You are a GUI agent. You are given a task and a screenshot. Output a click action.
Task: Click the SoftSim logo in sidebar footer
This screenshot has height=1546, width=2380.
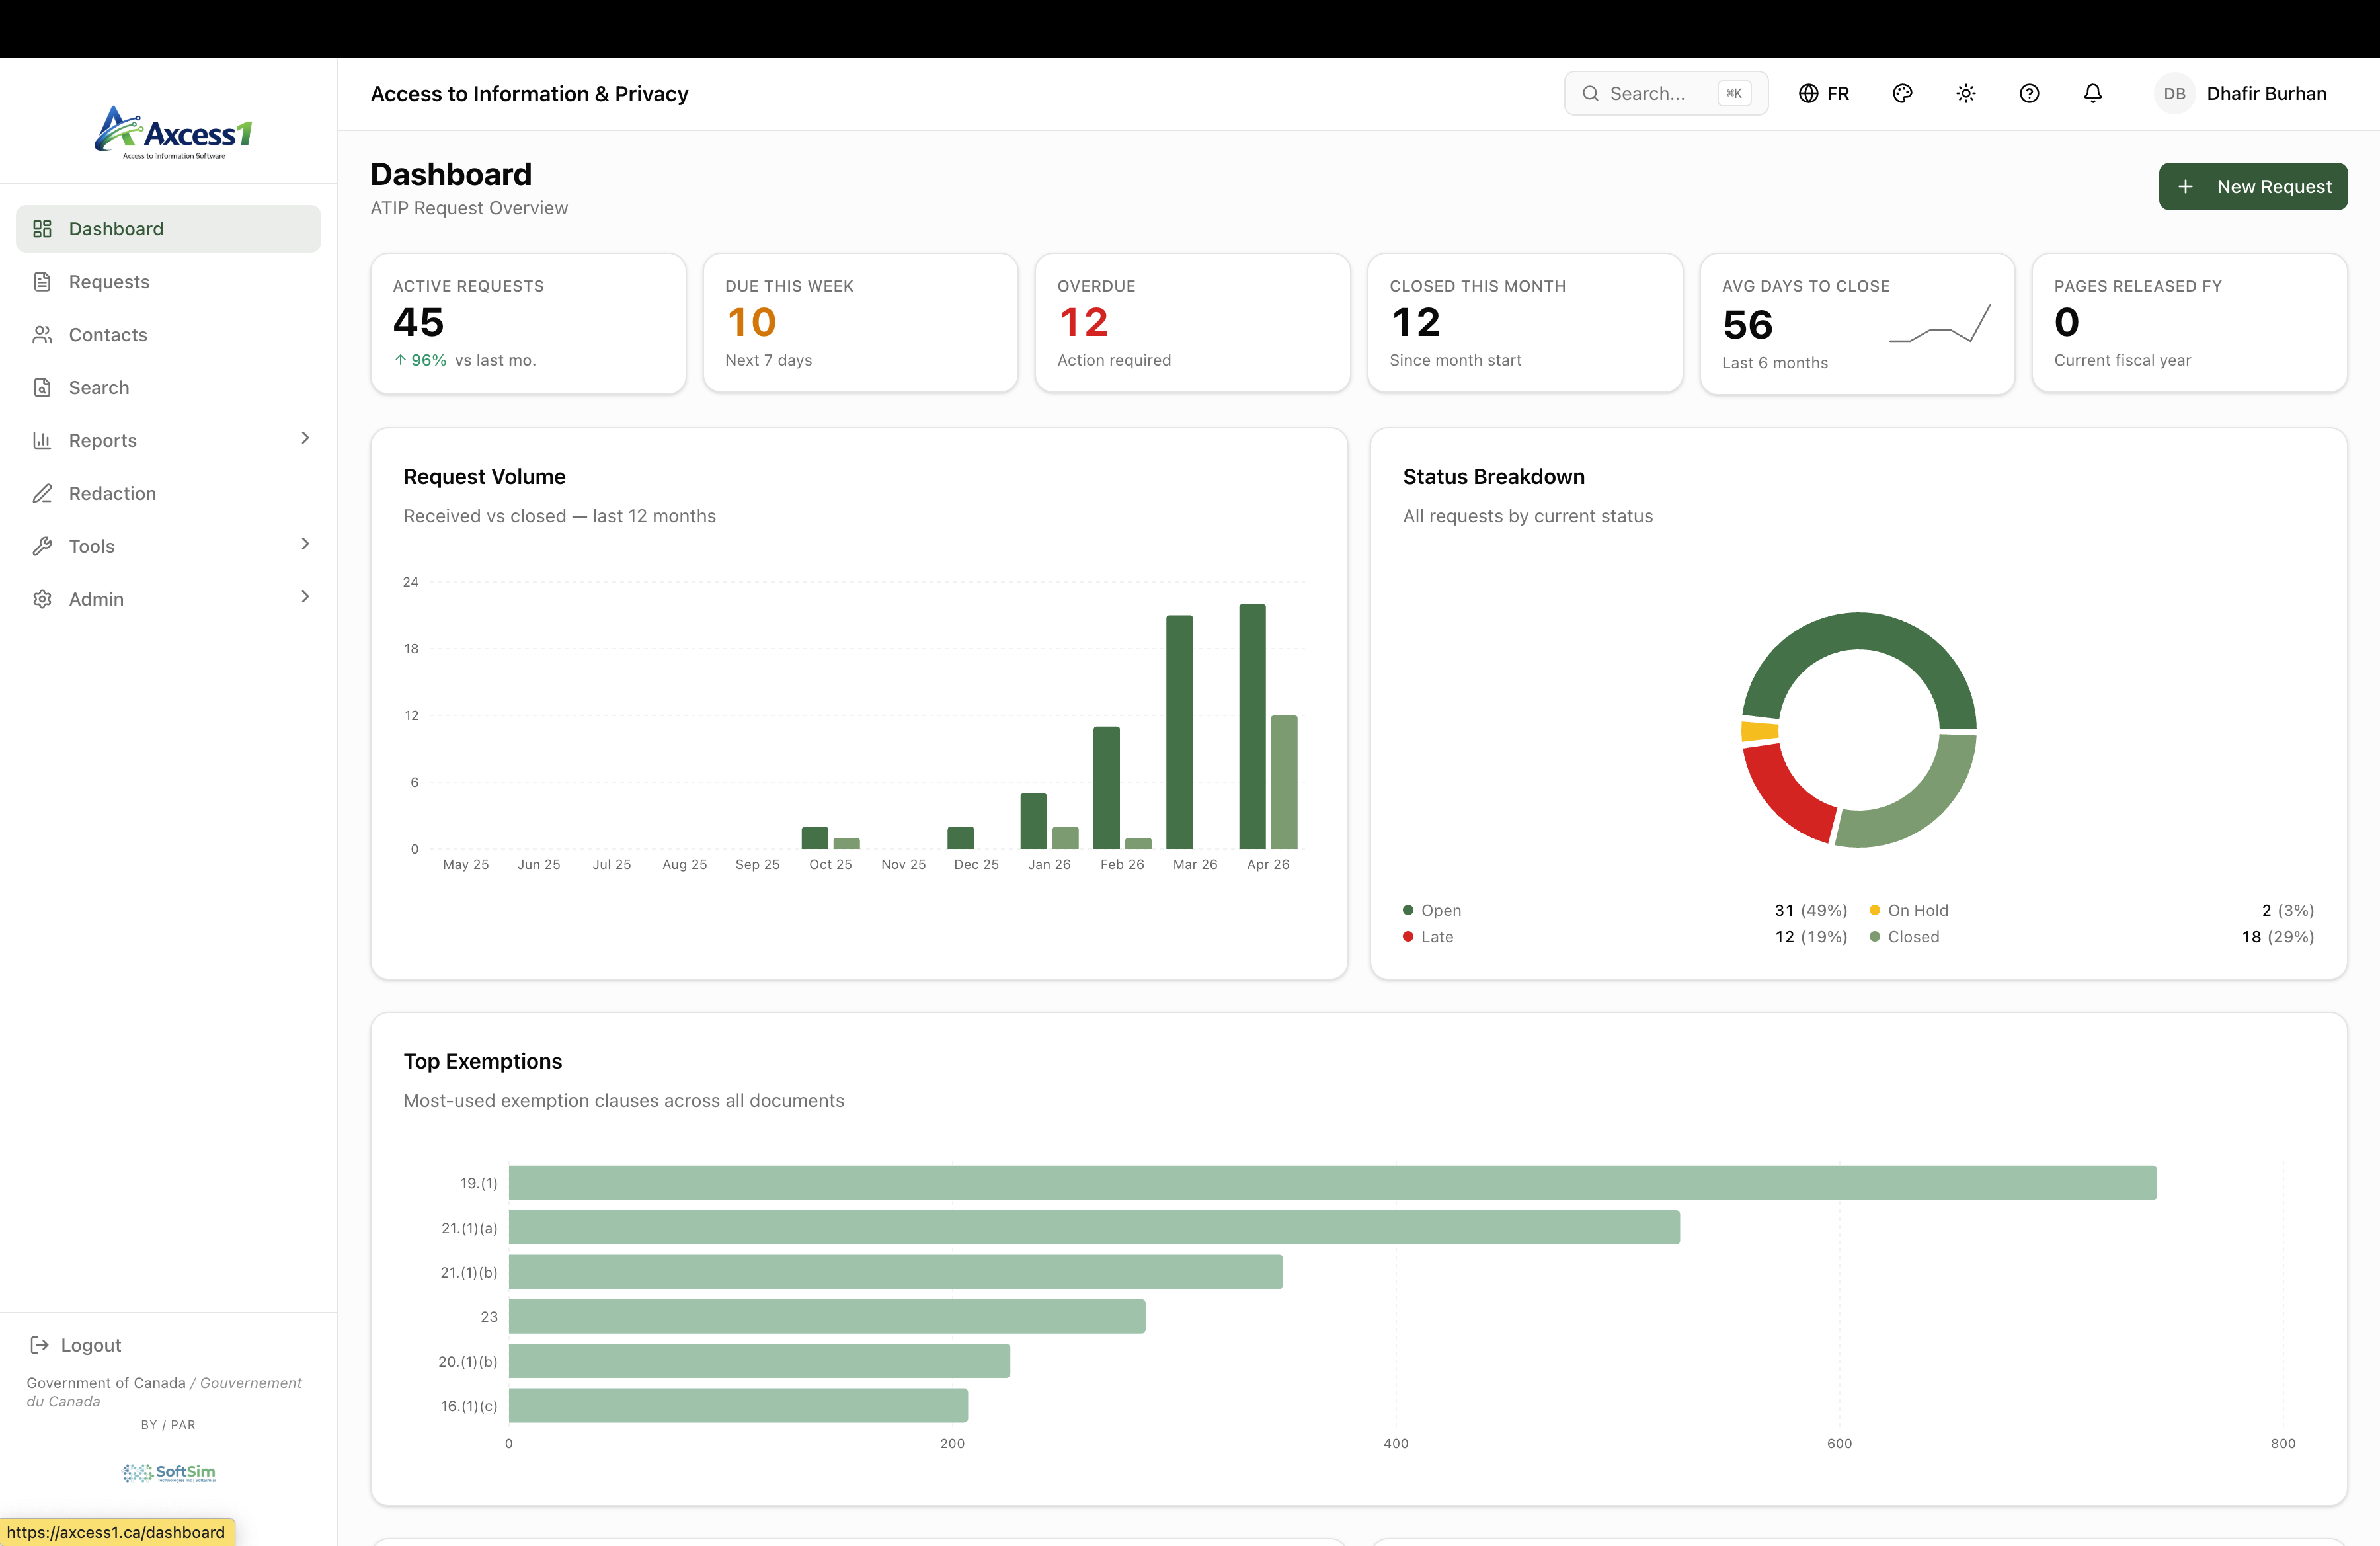(x=169, y=1472)
